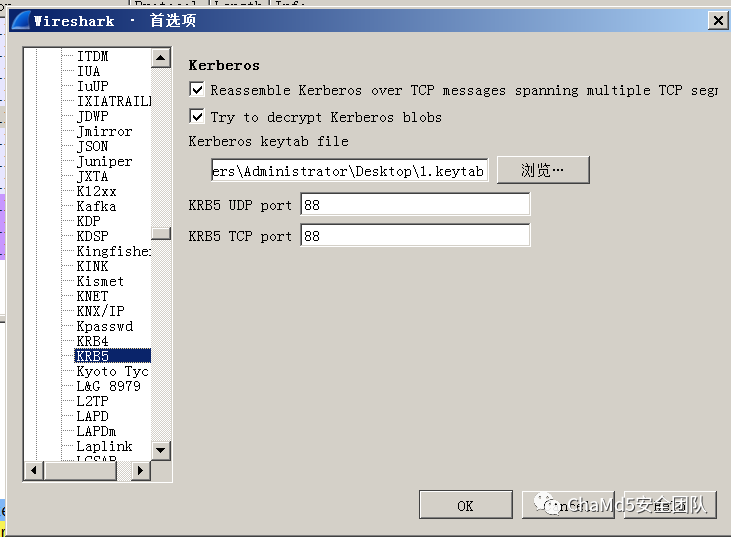731x537 pixels.
Task: Select KNET protocol entry
Action: click(x=92, y=296)
